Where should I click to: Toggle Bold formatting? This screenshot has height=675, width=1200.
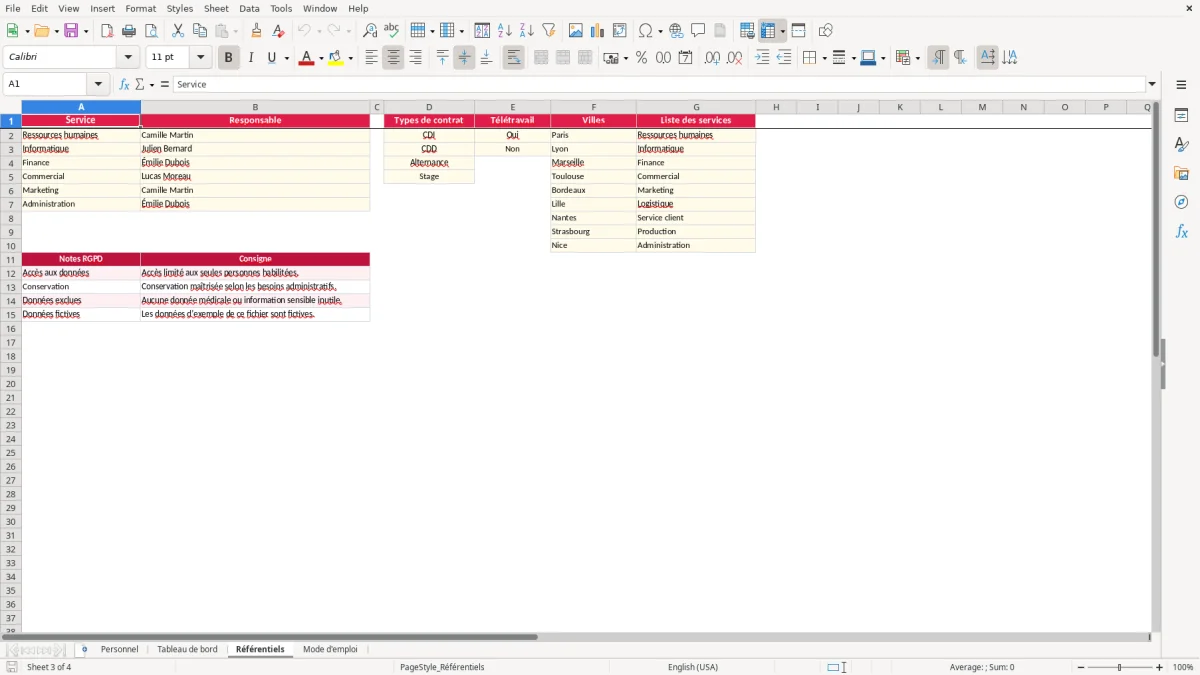pos(228,58)
